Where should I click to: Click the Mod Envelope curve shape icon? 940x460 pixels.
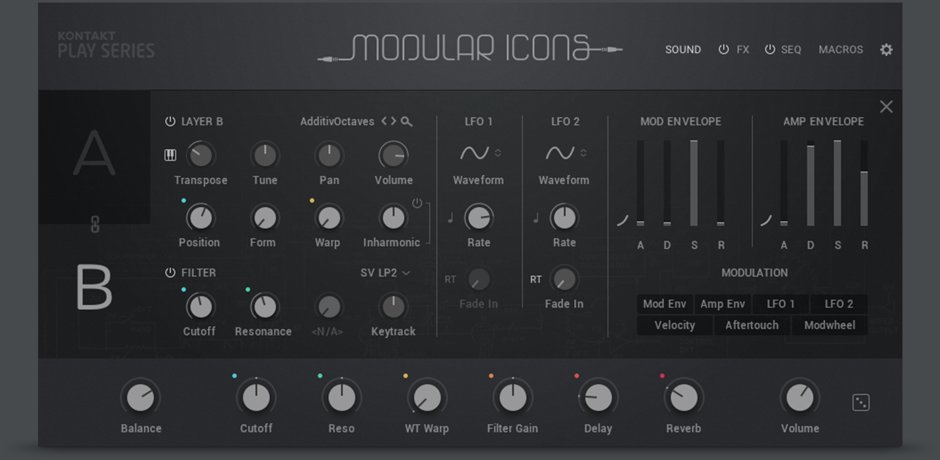623,221
